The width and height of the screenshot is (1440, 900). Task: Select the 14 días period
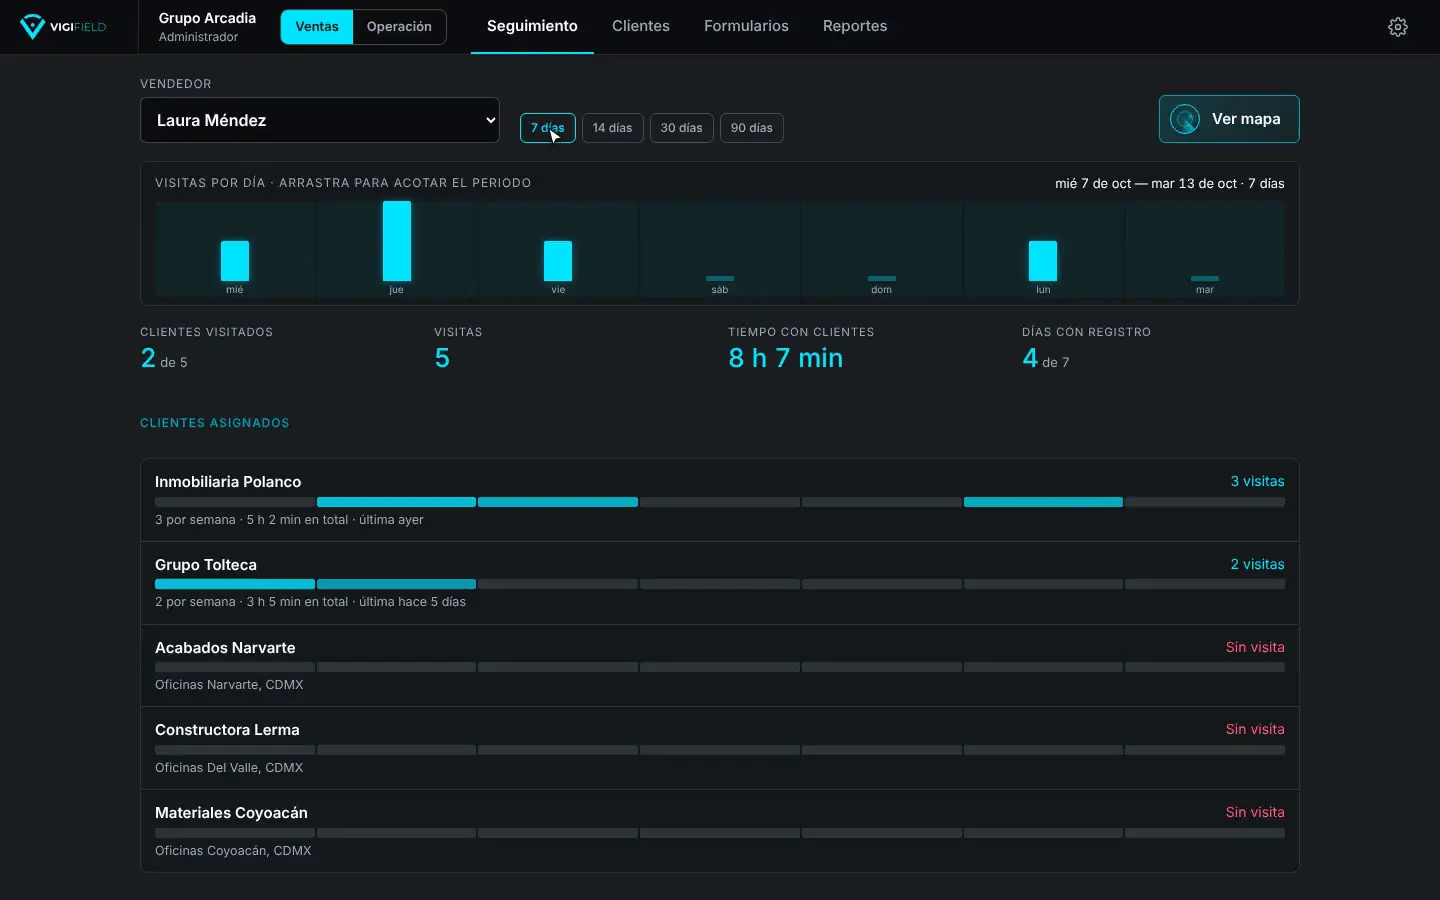click(612, 128)
